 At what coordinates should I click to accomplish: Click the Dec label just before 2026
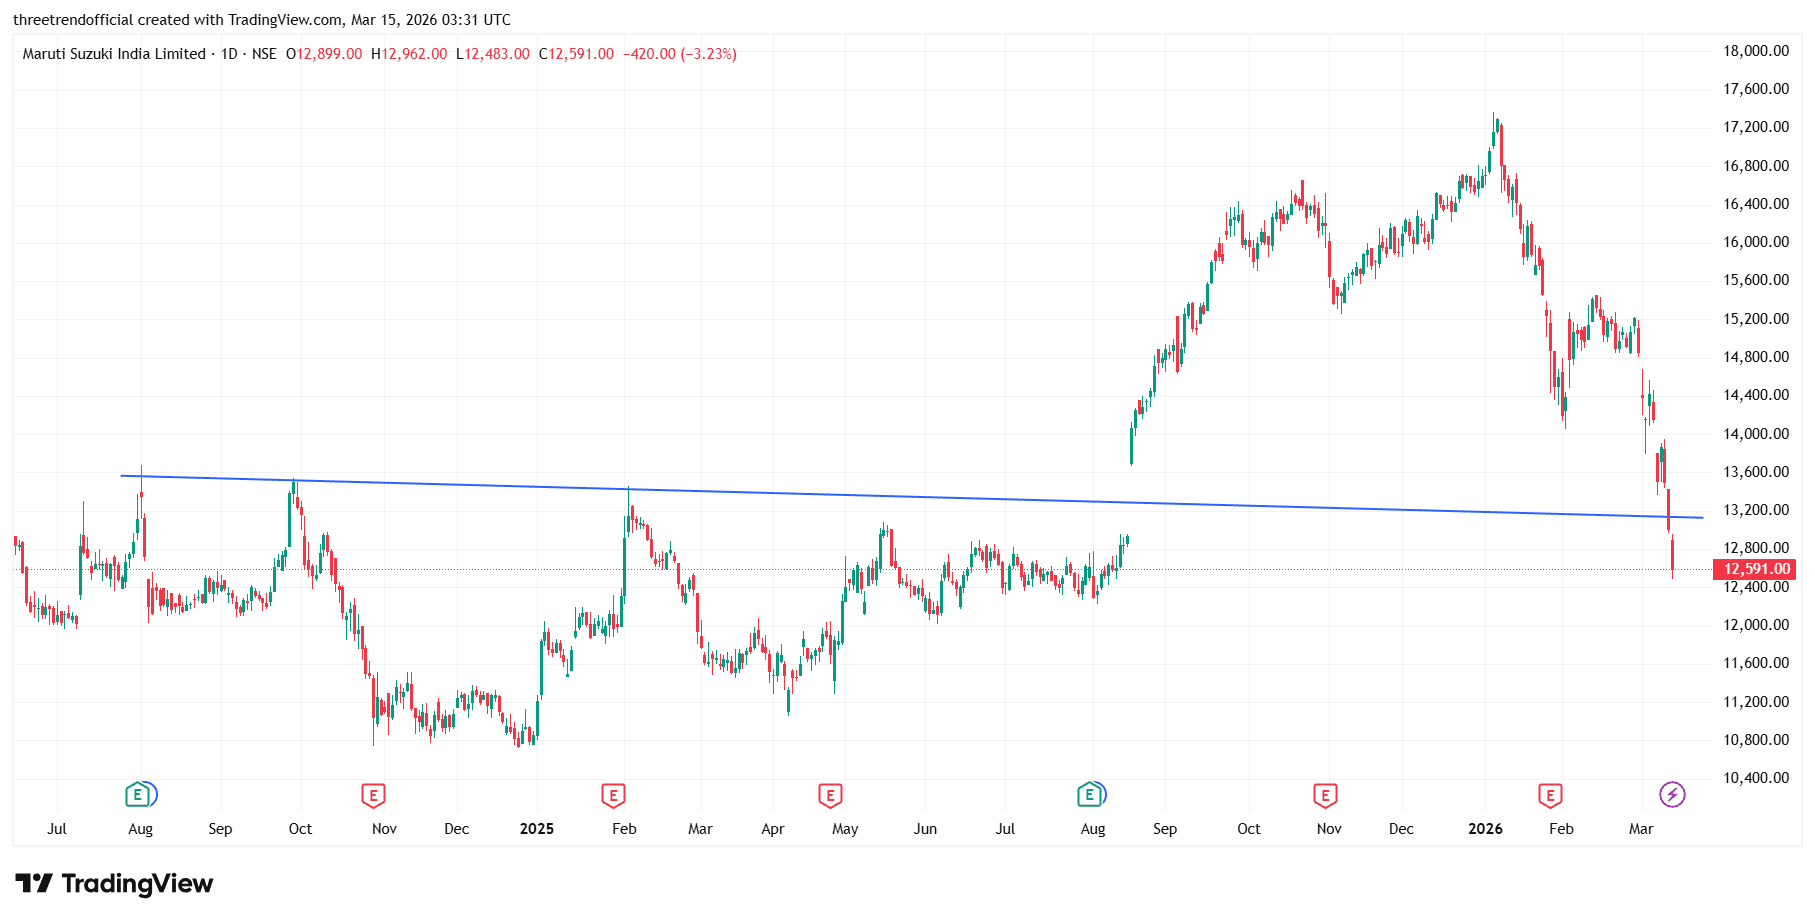(1401, 829)
